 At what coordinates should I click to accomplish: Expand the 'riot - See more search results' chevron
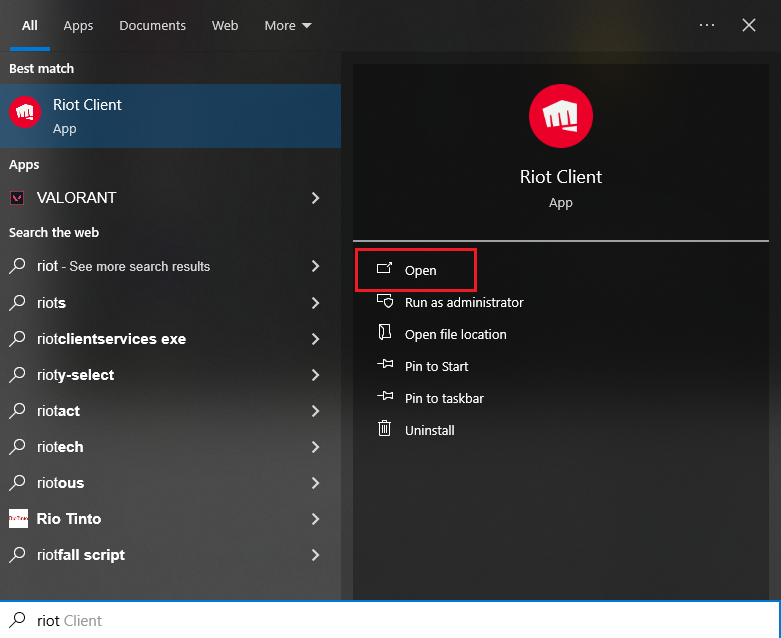click(x=315, y=266)
